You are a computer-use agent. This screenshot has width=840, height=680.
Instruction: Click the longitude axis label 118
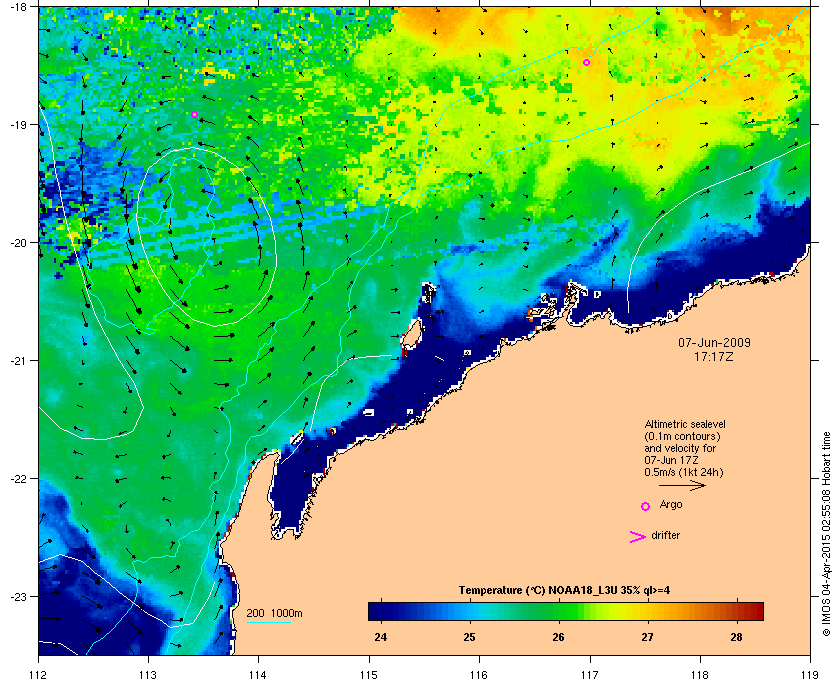700,674
